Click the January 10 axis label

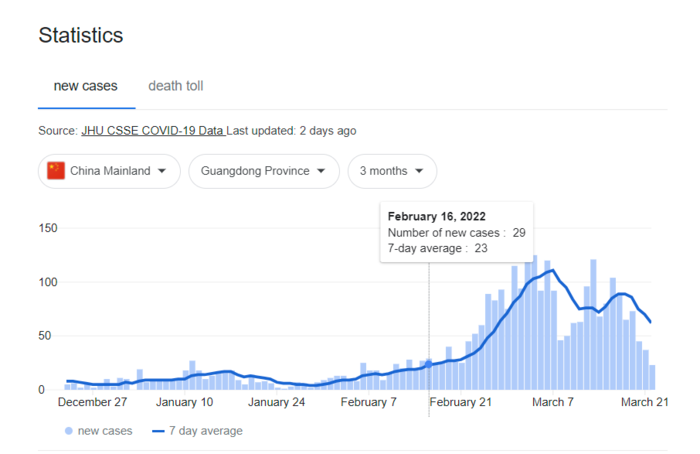(x=185, y=402)
